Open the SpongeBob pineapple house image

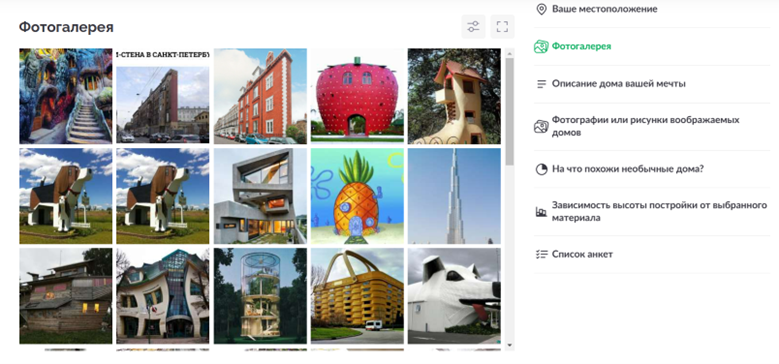pyautogui.click(x=357, y=196)
